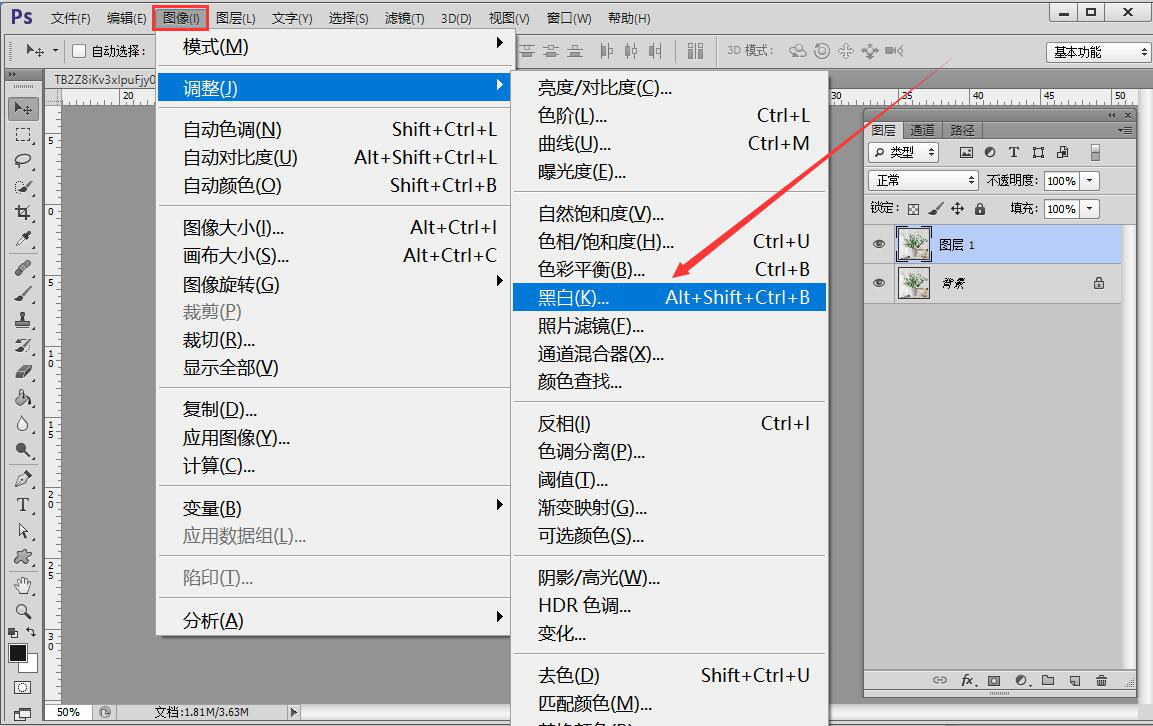The width and height of the screenshot is (1153, 726).
Task: Create a new layer group
Action: (1048, 680)
